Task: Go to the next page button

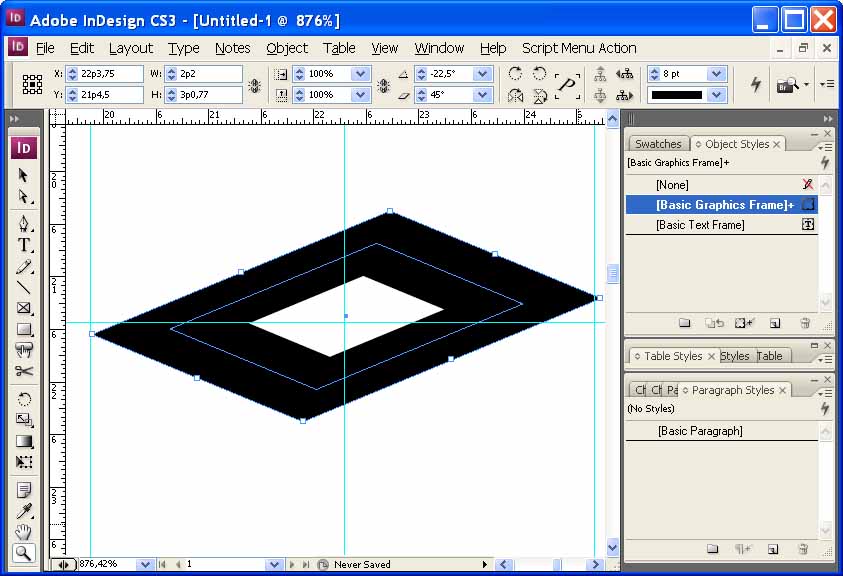Action: 292,564
